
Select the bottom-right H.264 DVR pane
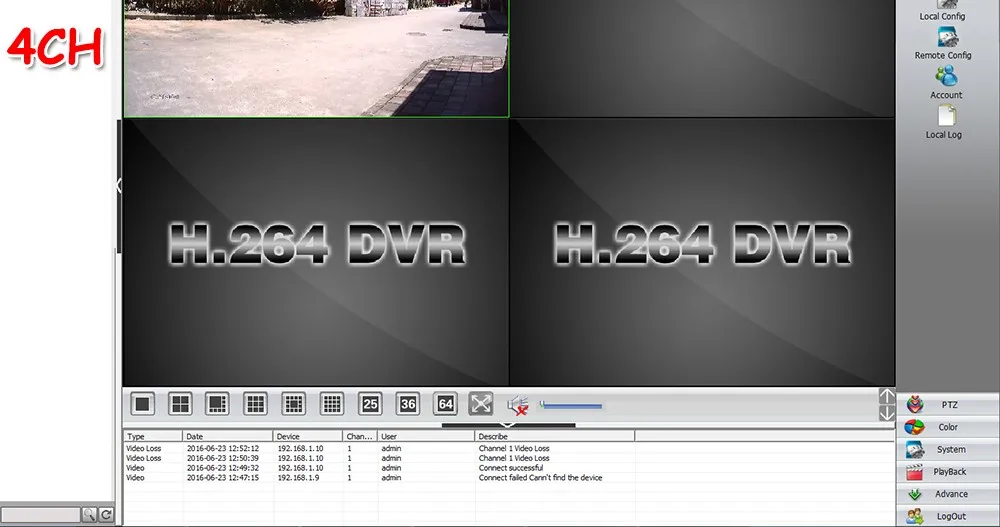tap(702, 252)
